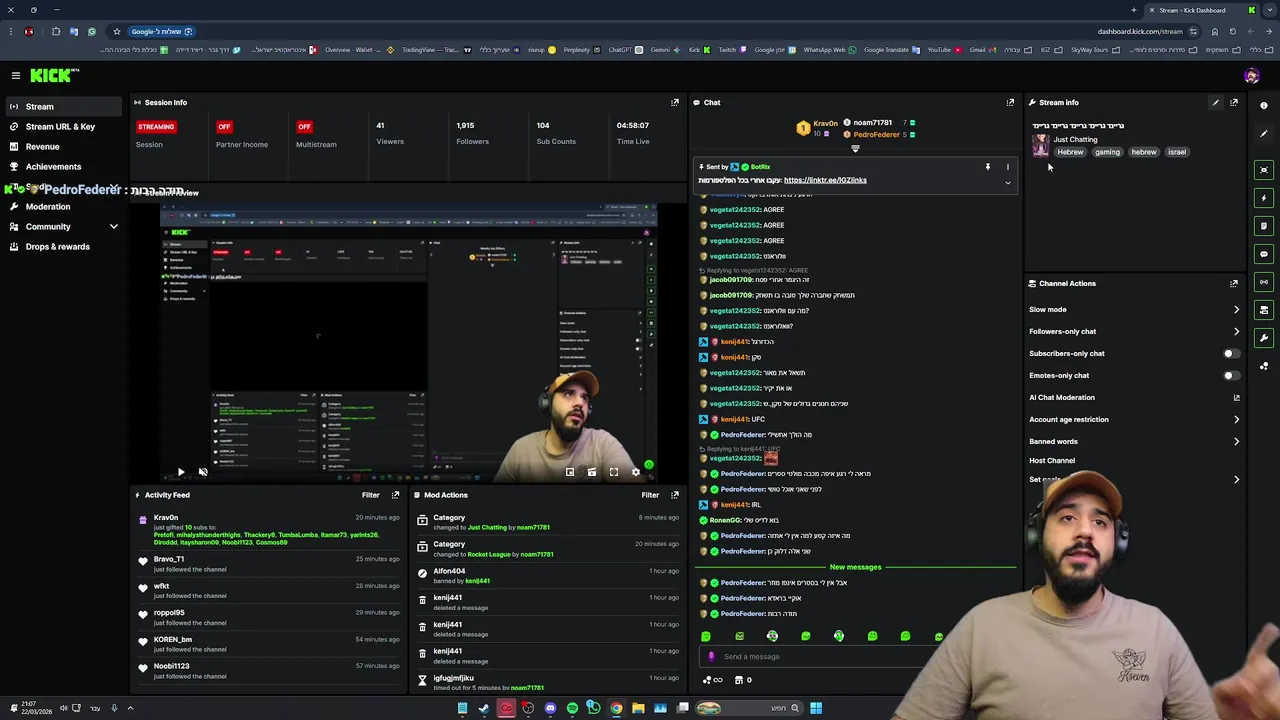Open the user avatar in the top right corner
The width and height of the screenshot is (1280, 720).
1251,76
